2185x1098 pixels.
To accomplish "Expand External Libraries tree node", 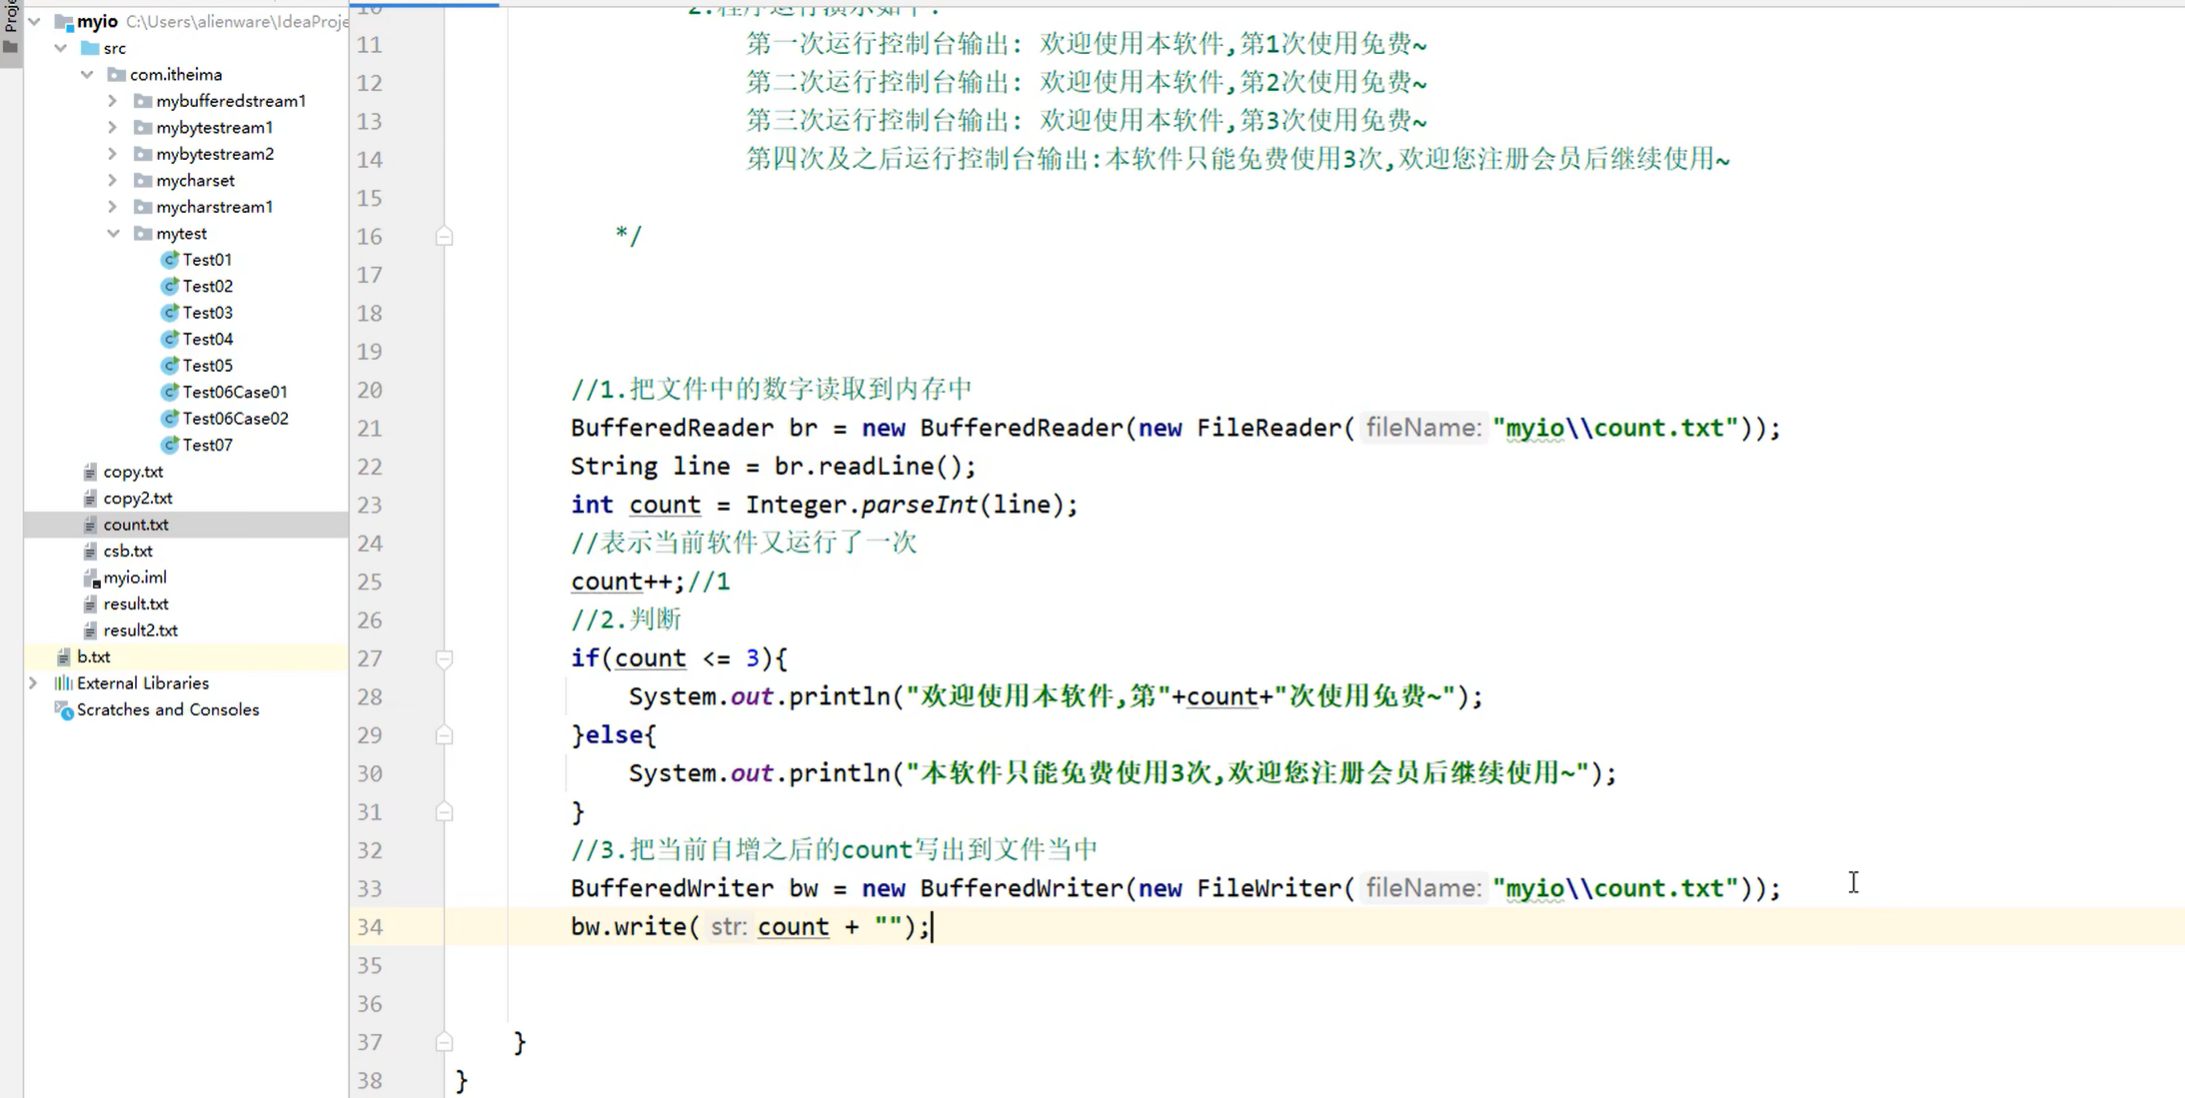I will pos(34,683).
